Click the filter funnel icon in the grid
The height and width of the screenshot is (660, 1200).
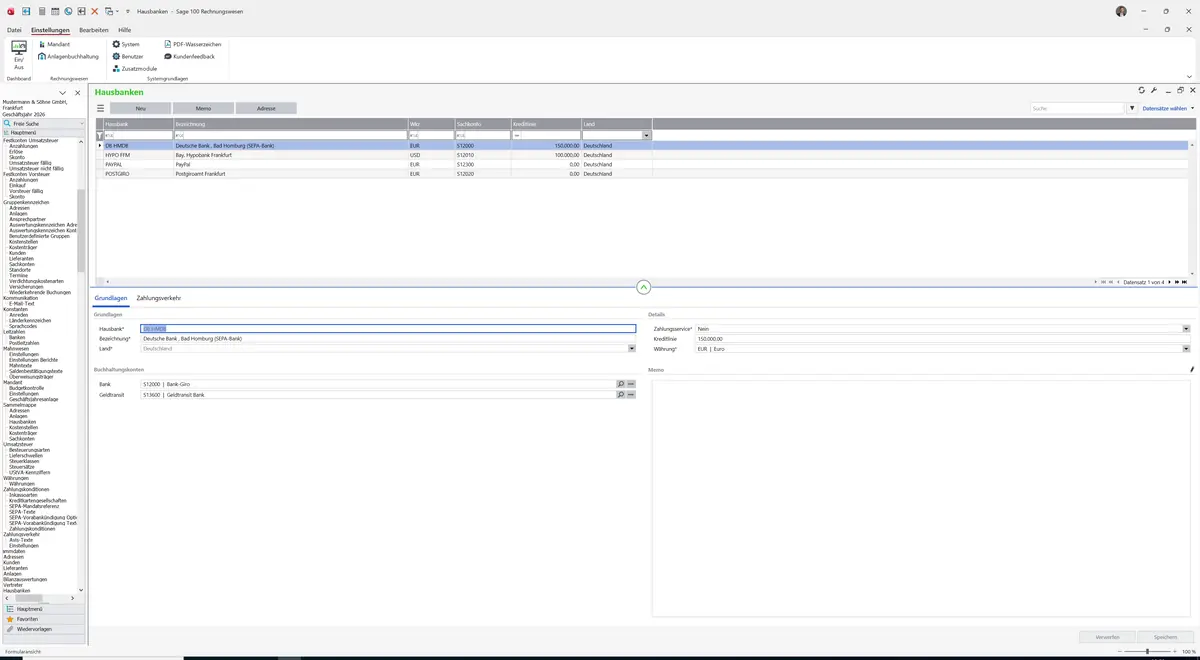click(100, 135)
